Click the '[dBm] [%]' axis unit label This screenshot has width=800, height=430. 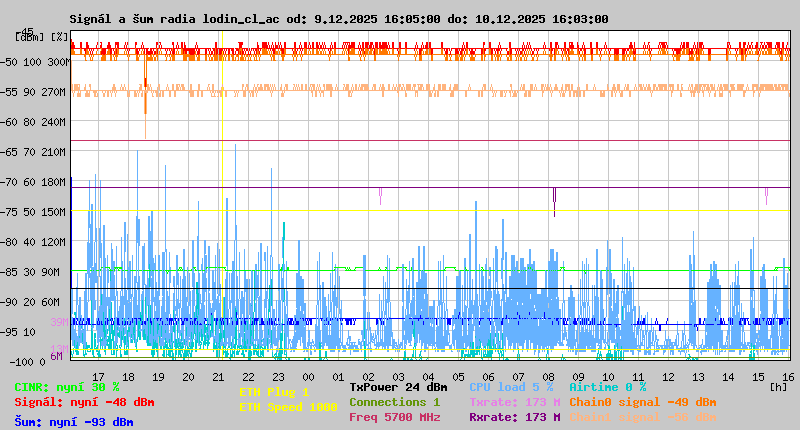click(x=41, y=37)
